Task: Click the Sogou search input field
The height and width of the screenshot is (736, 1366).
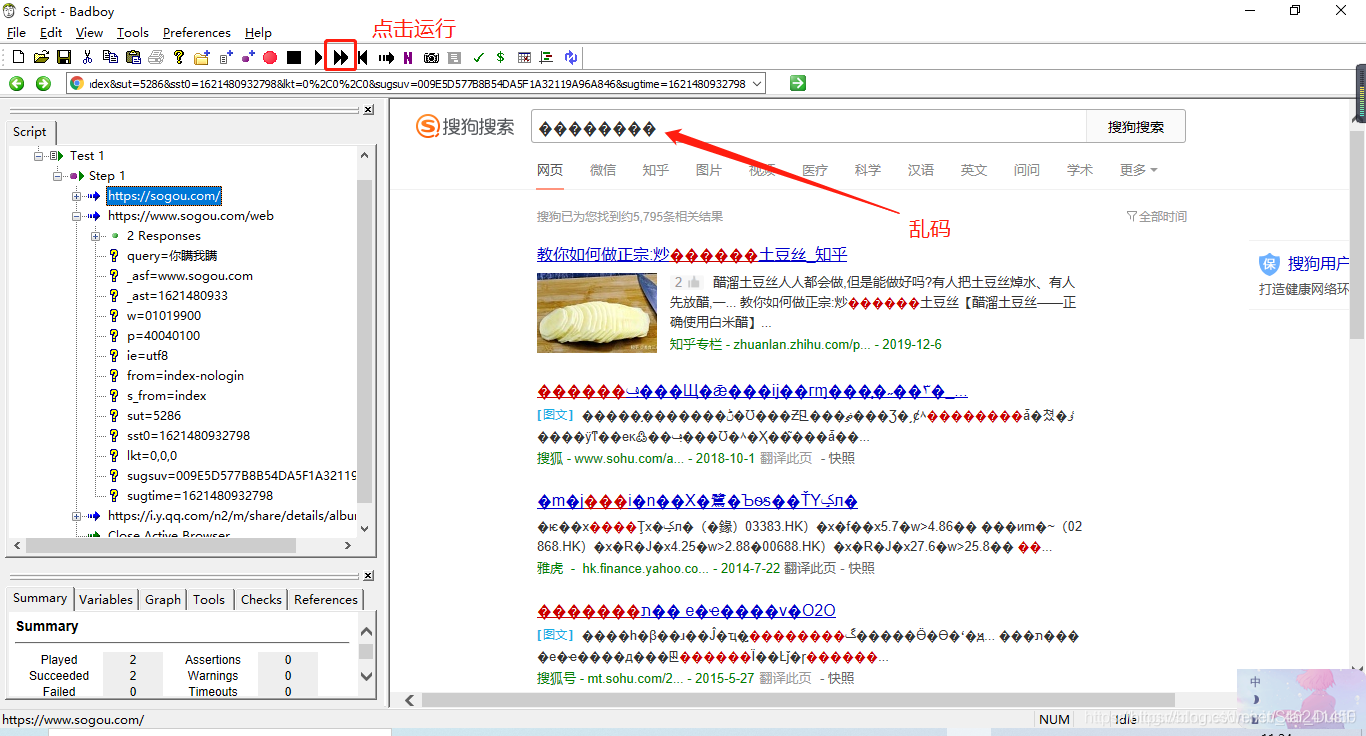Action: pyautogui.click(x=809, y=127)
